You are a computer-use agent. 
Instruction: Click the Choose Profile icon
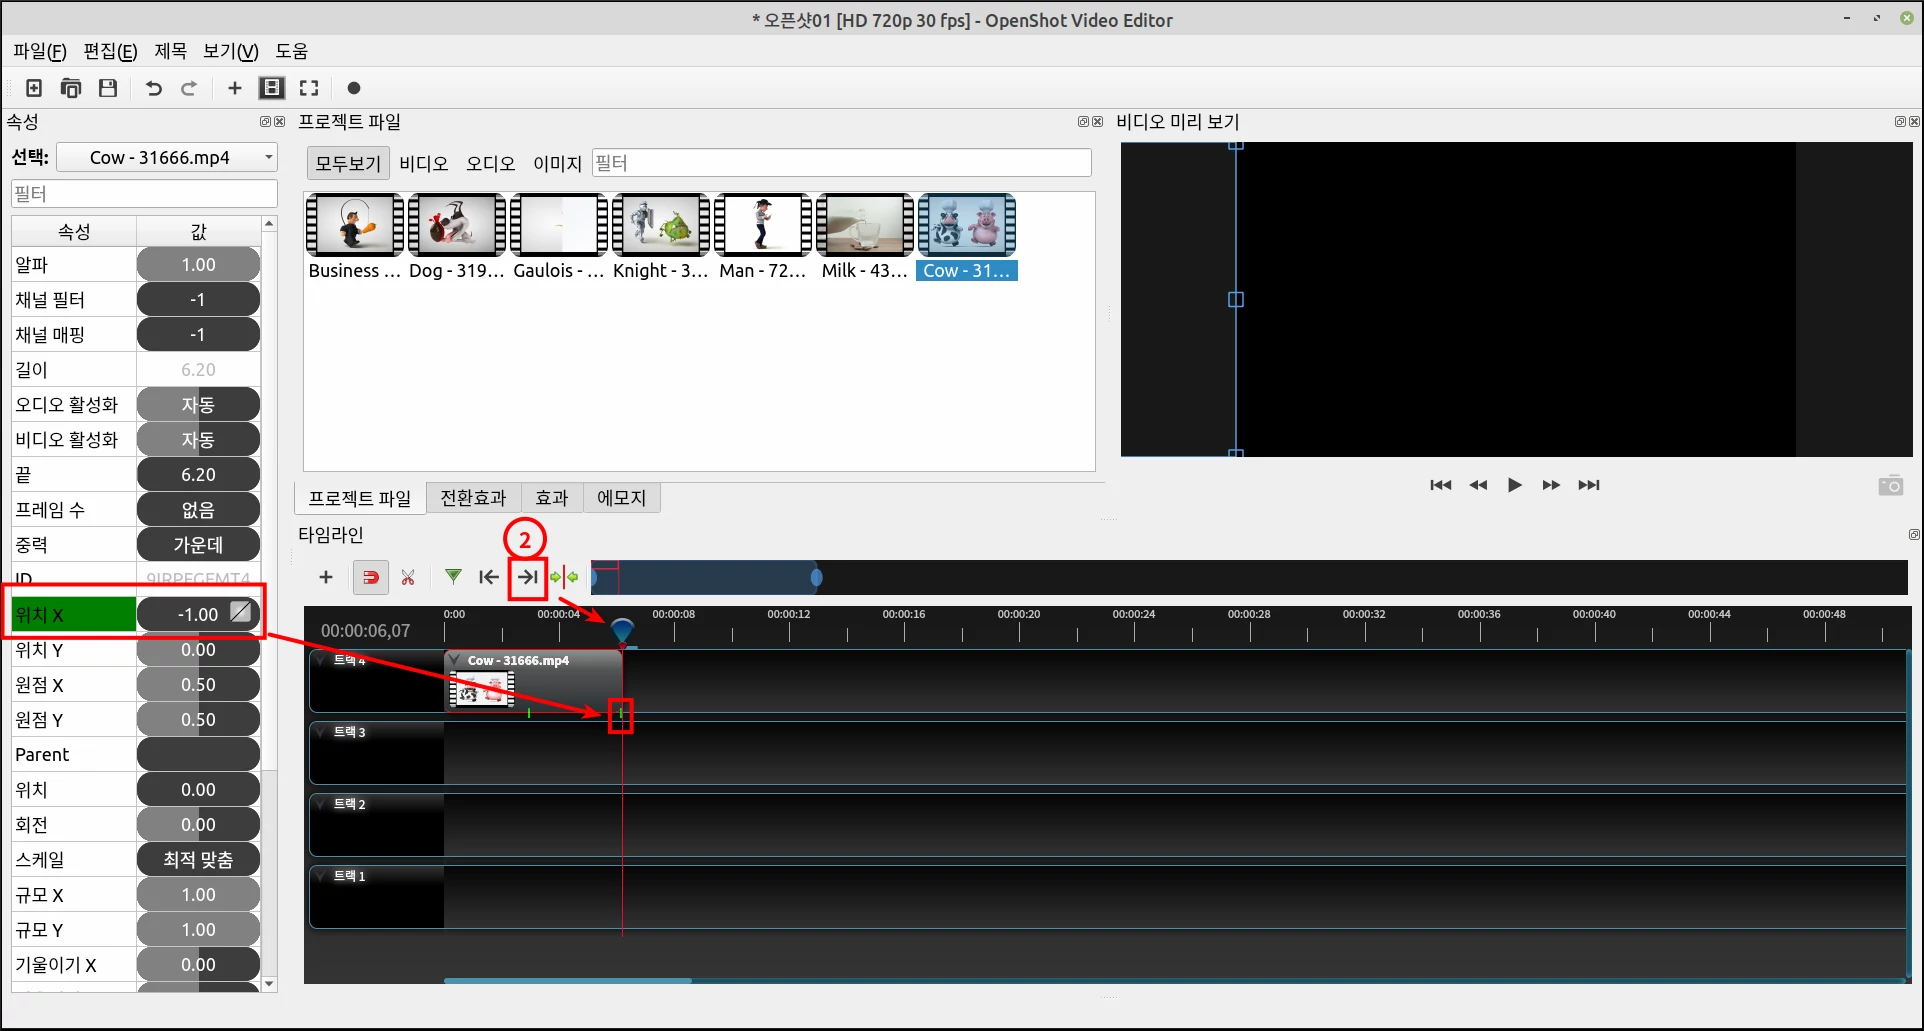click(x=272, y=88)
